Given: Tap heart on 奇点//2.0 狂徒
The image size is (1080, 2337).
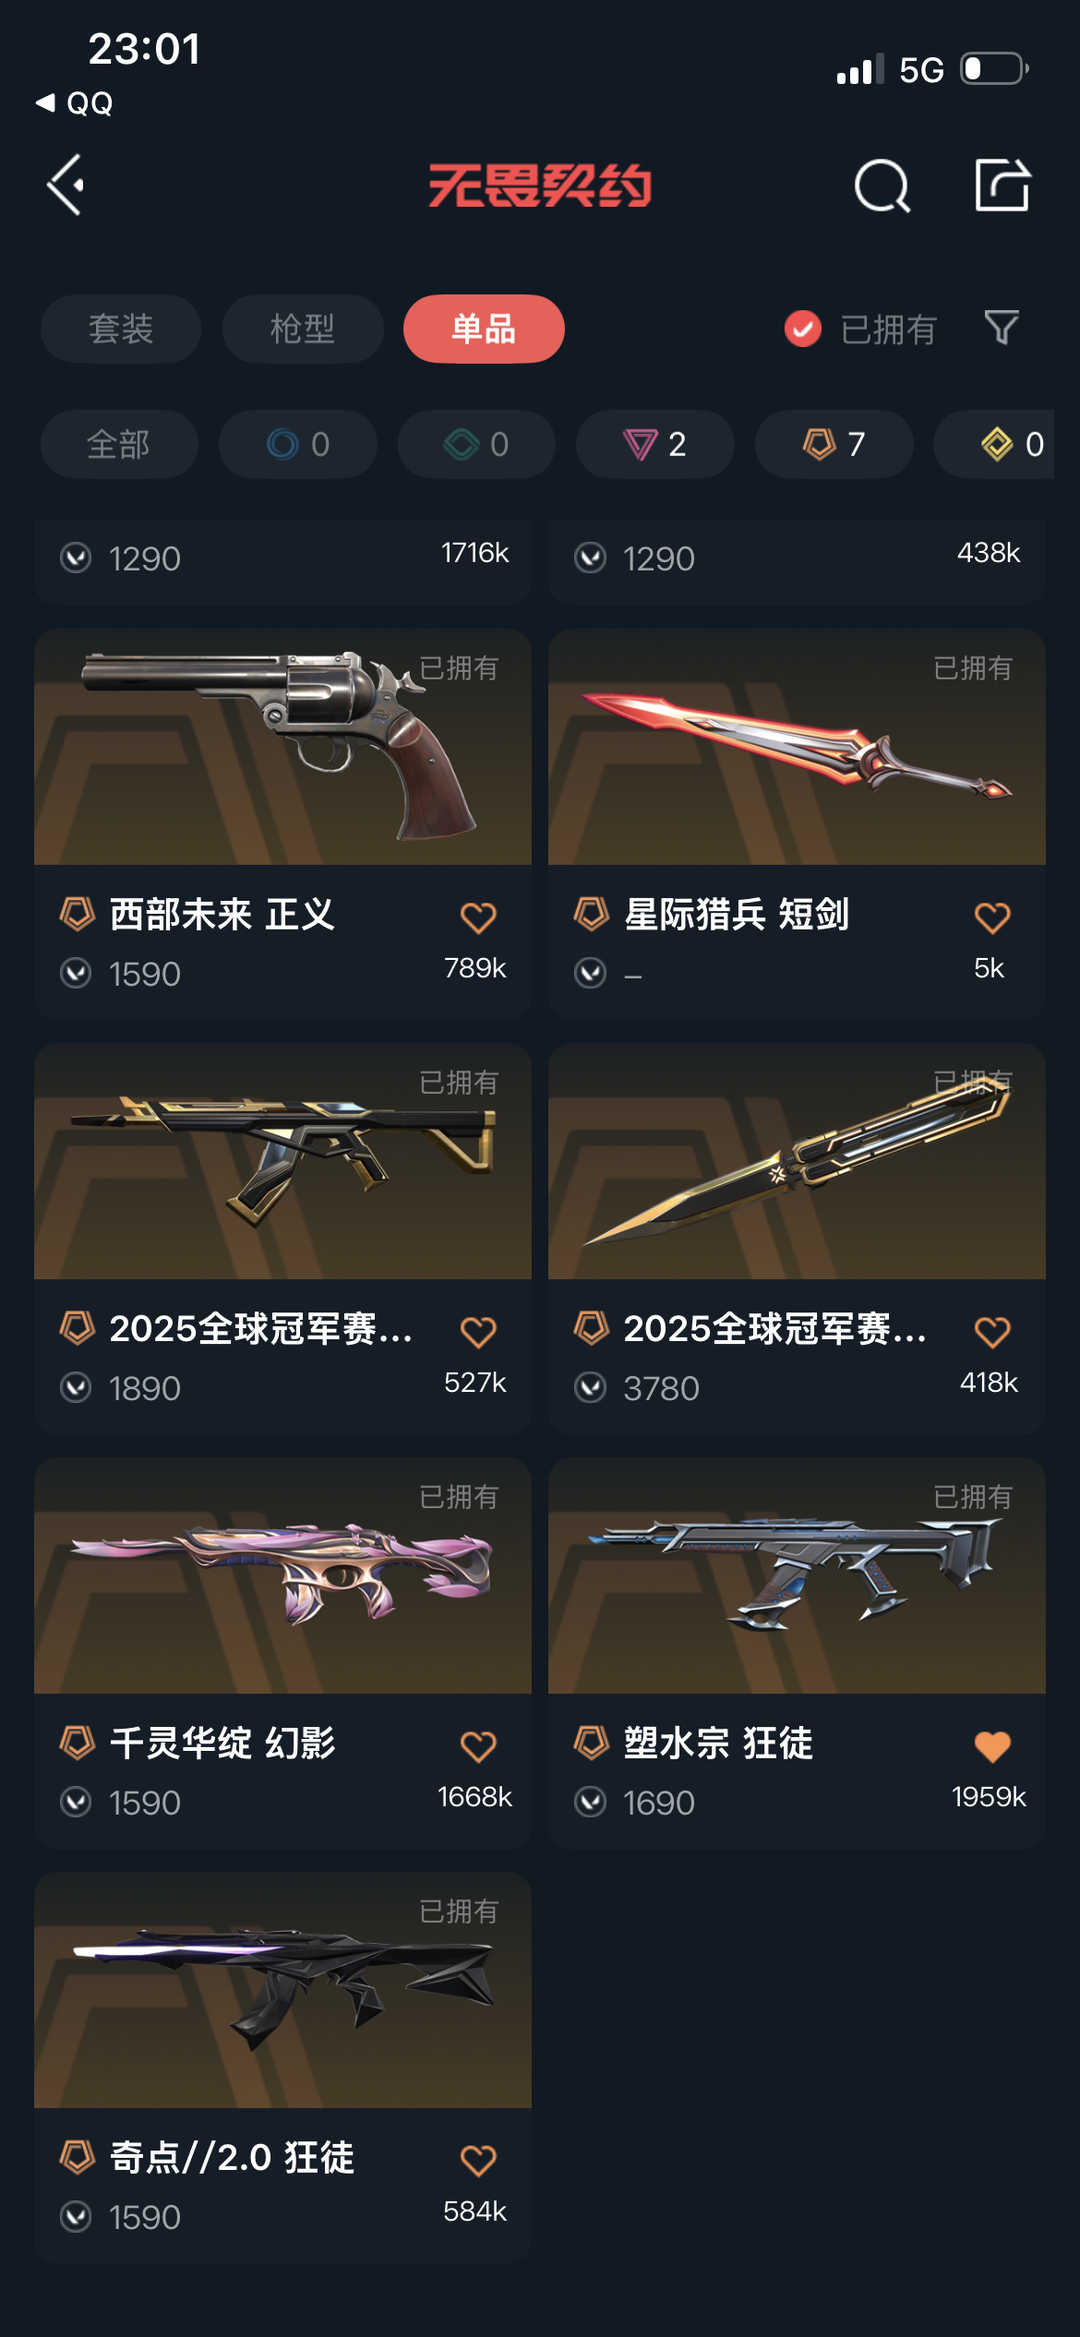Looking at the screenshot, I should pos(478,2161).
